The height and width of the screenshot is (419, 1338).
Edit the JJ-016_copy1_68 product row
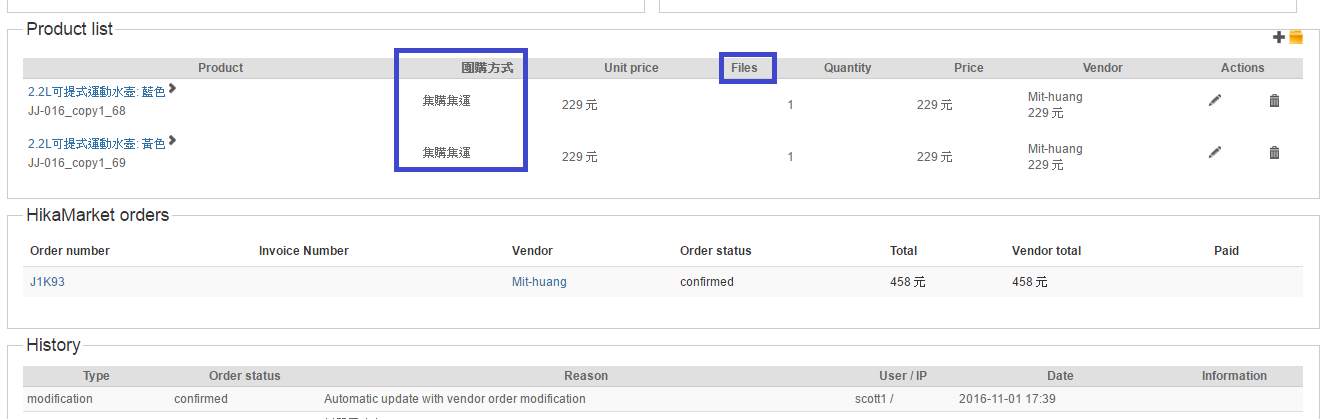(1215, 100)
